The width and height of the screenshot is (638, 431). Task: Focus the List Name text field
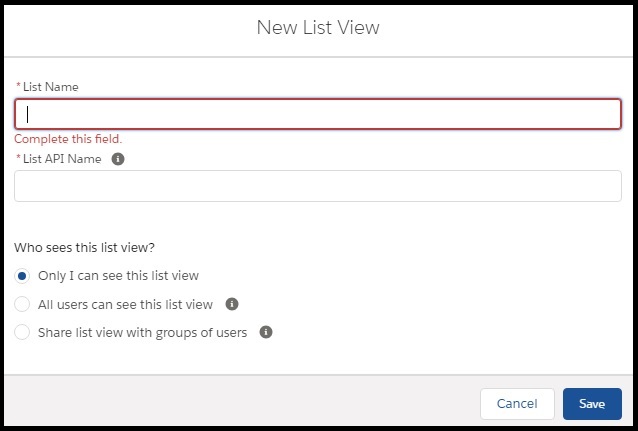318,114
